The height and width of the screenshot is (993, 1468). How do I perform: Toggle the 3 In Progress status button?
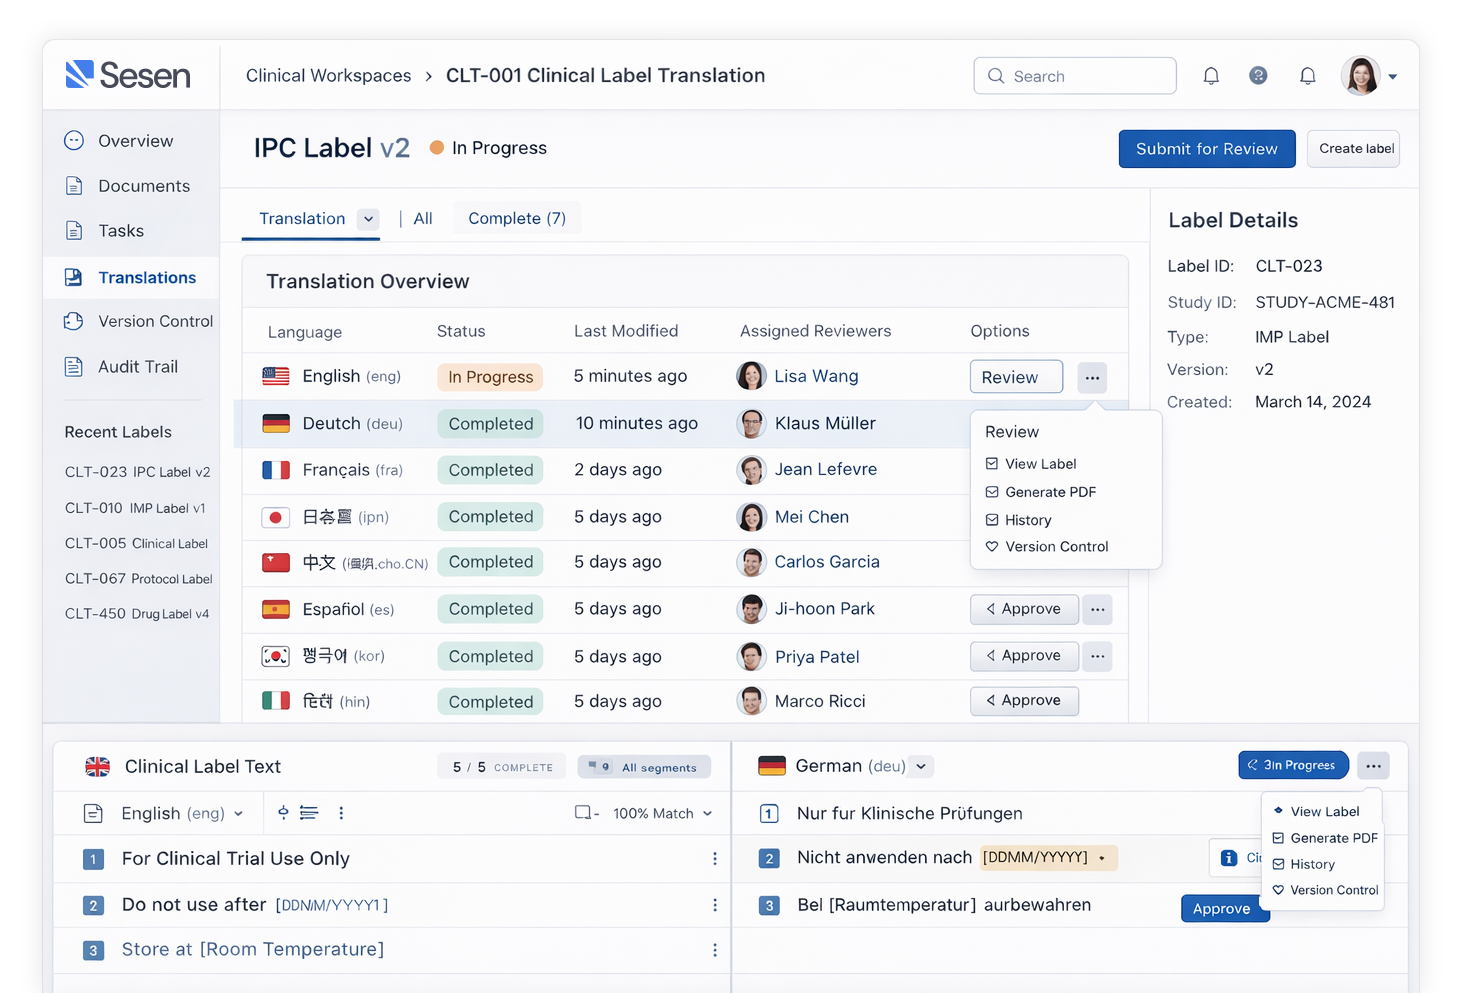pos(1293,765)
